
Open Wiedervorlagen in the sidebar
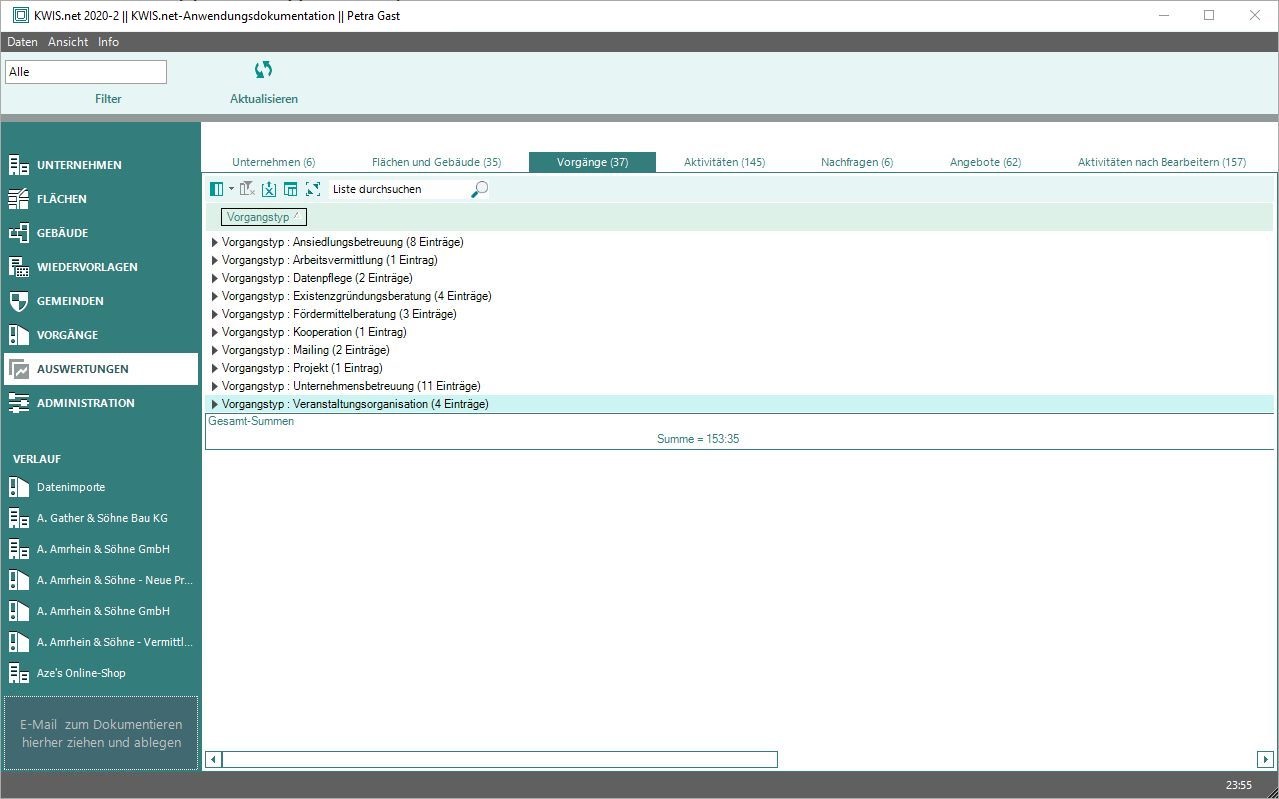(x=87, y=267)
